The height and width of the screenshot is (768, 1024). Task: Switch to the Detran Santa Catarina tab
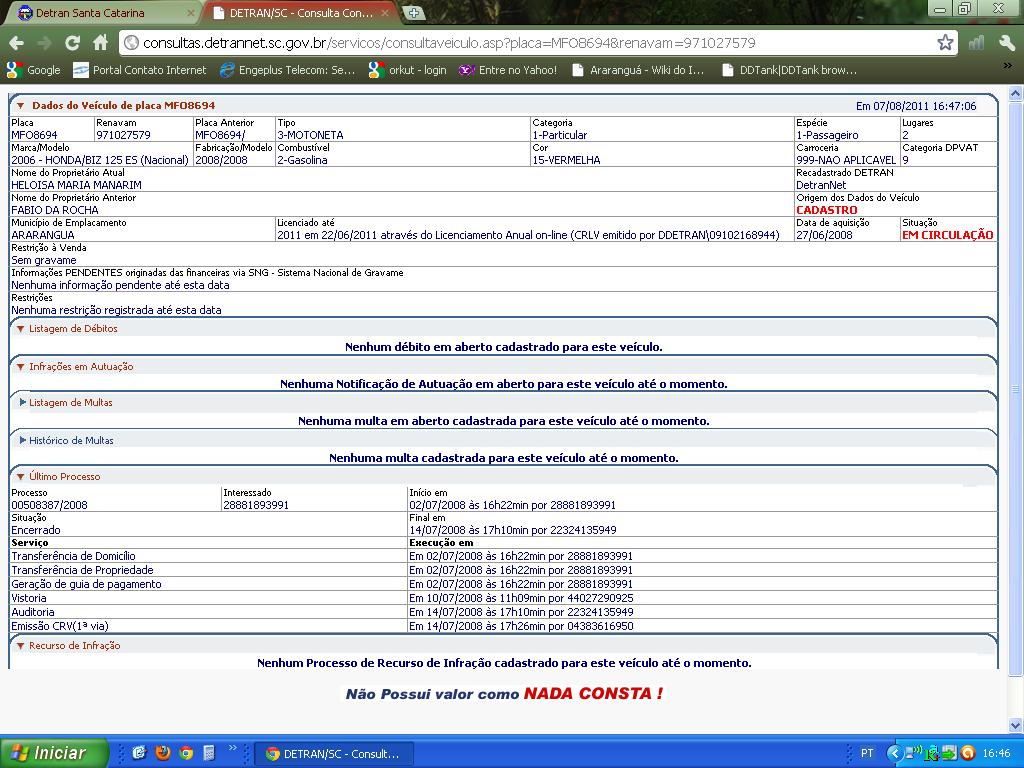95,13
